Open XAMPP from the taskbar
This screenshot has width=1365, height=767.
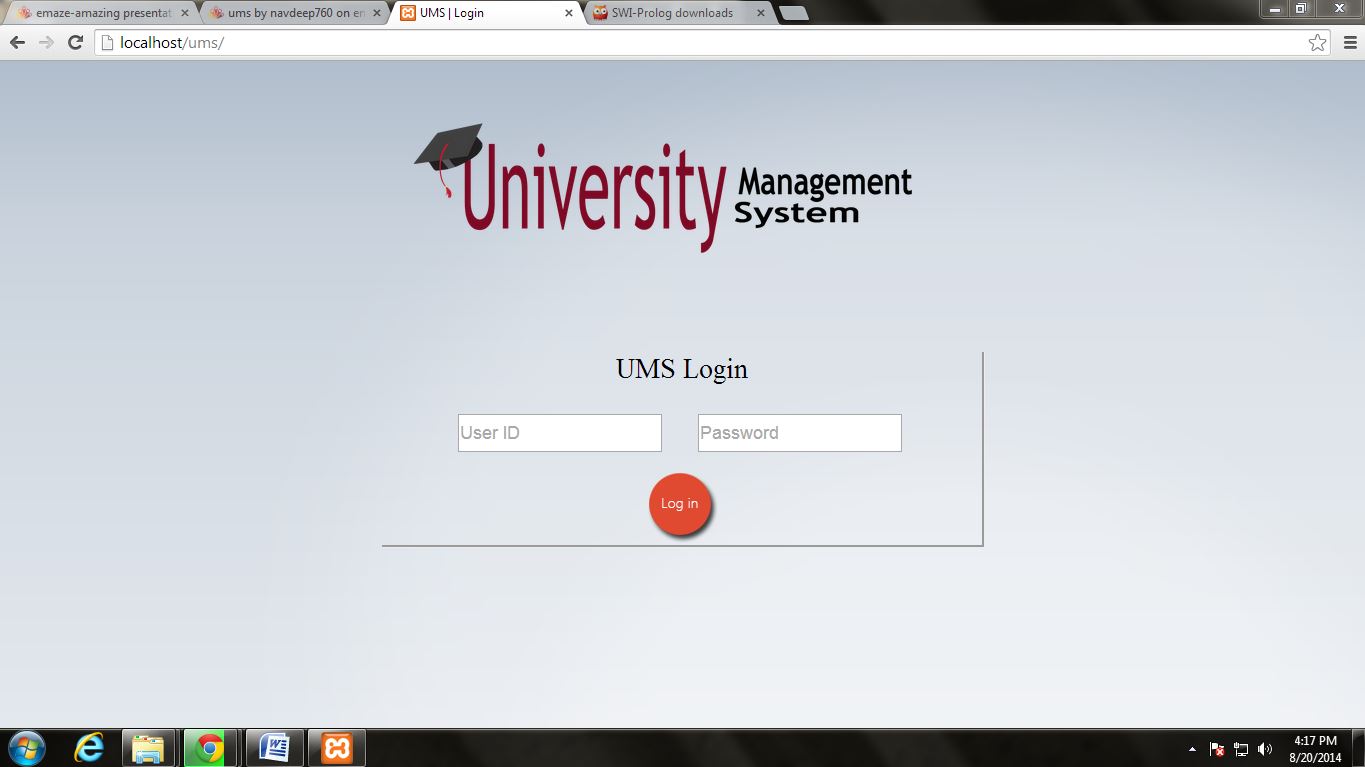tap(337, 748)
